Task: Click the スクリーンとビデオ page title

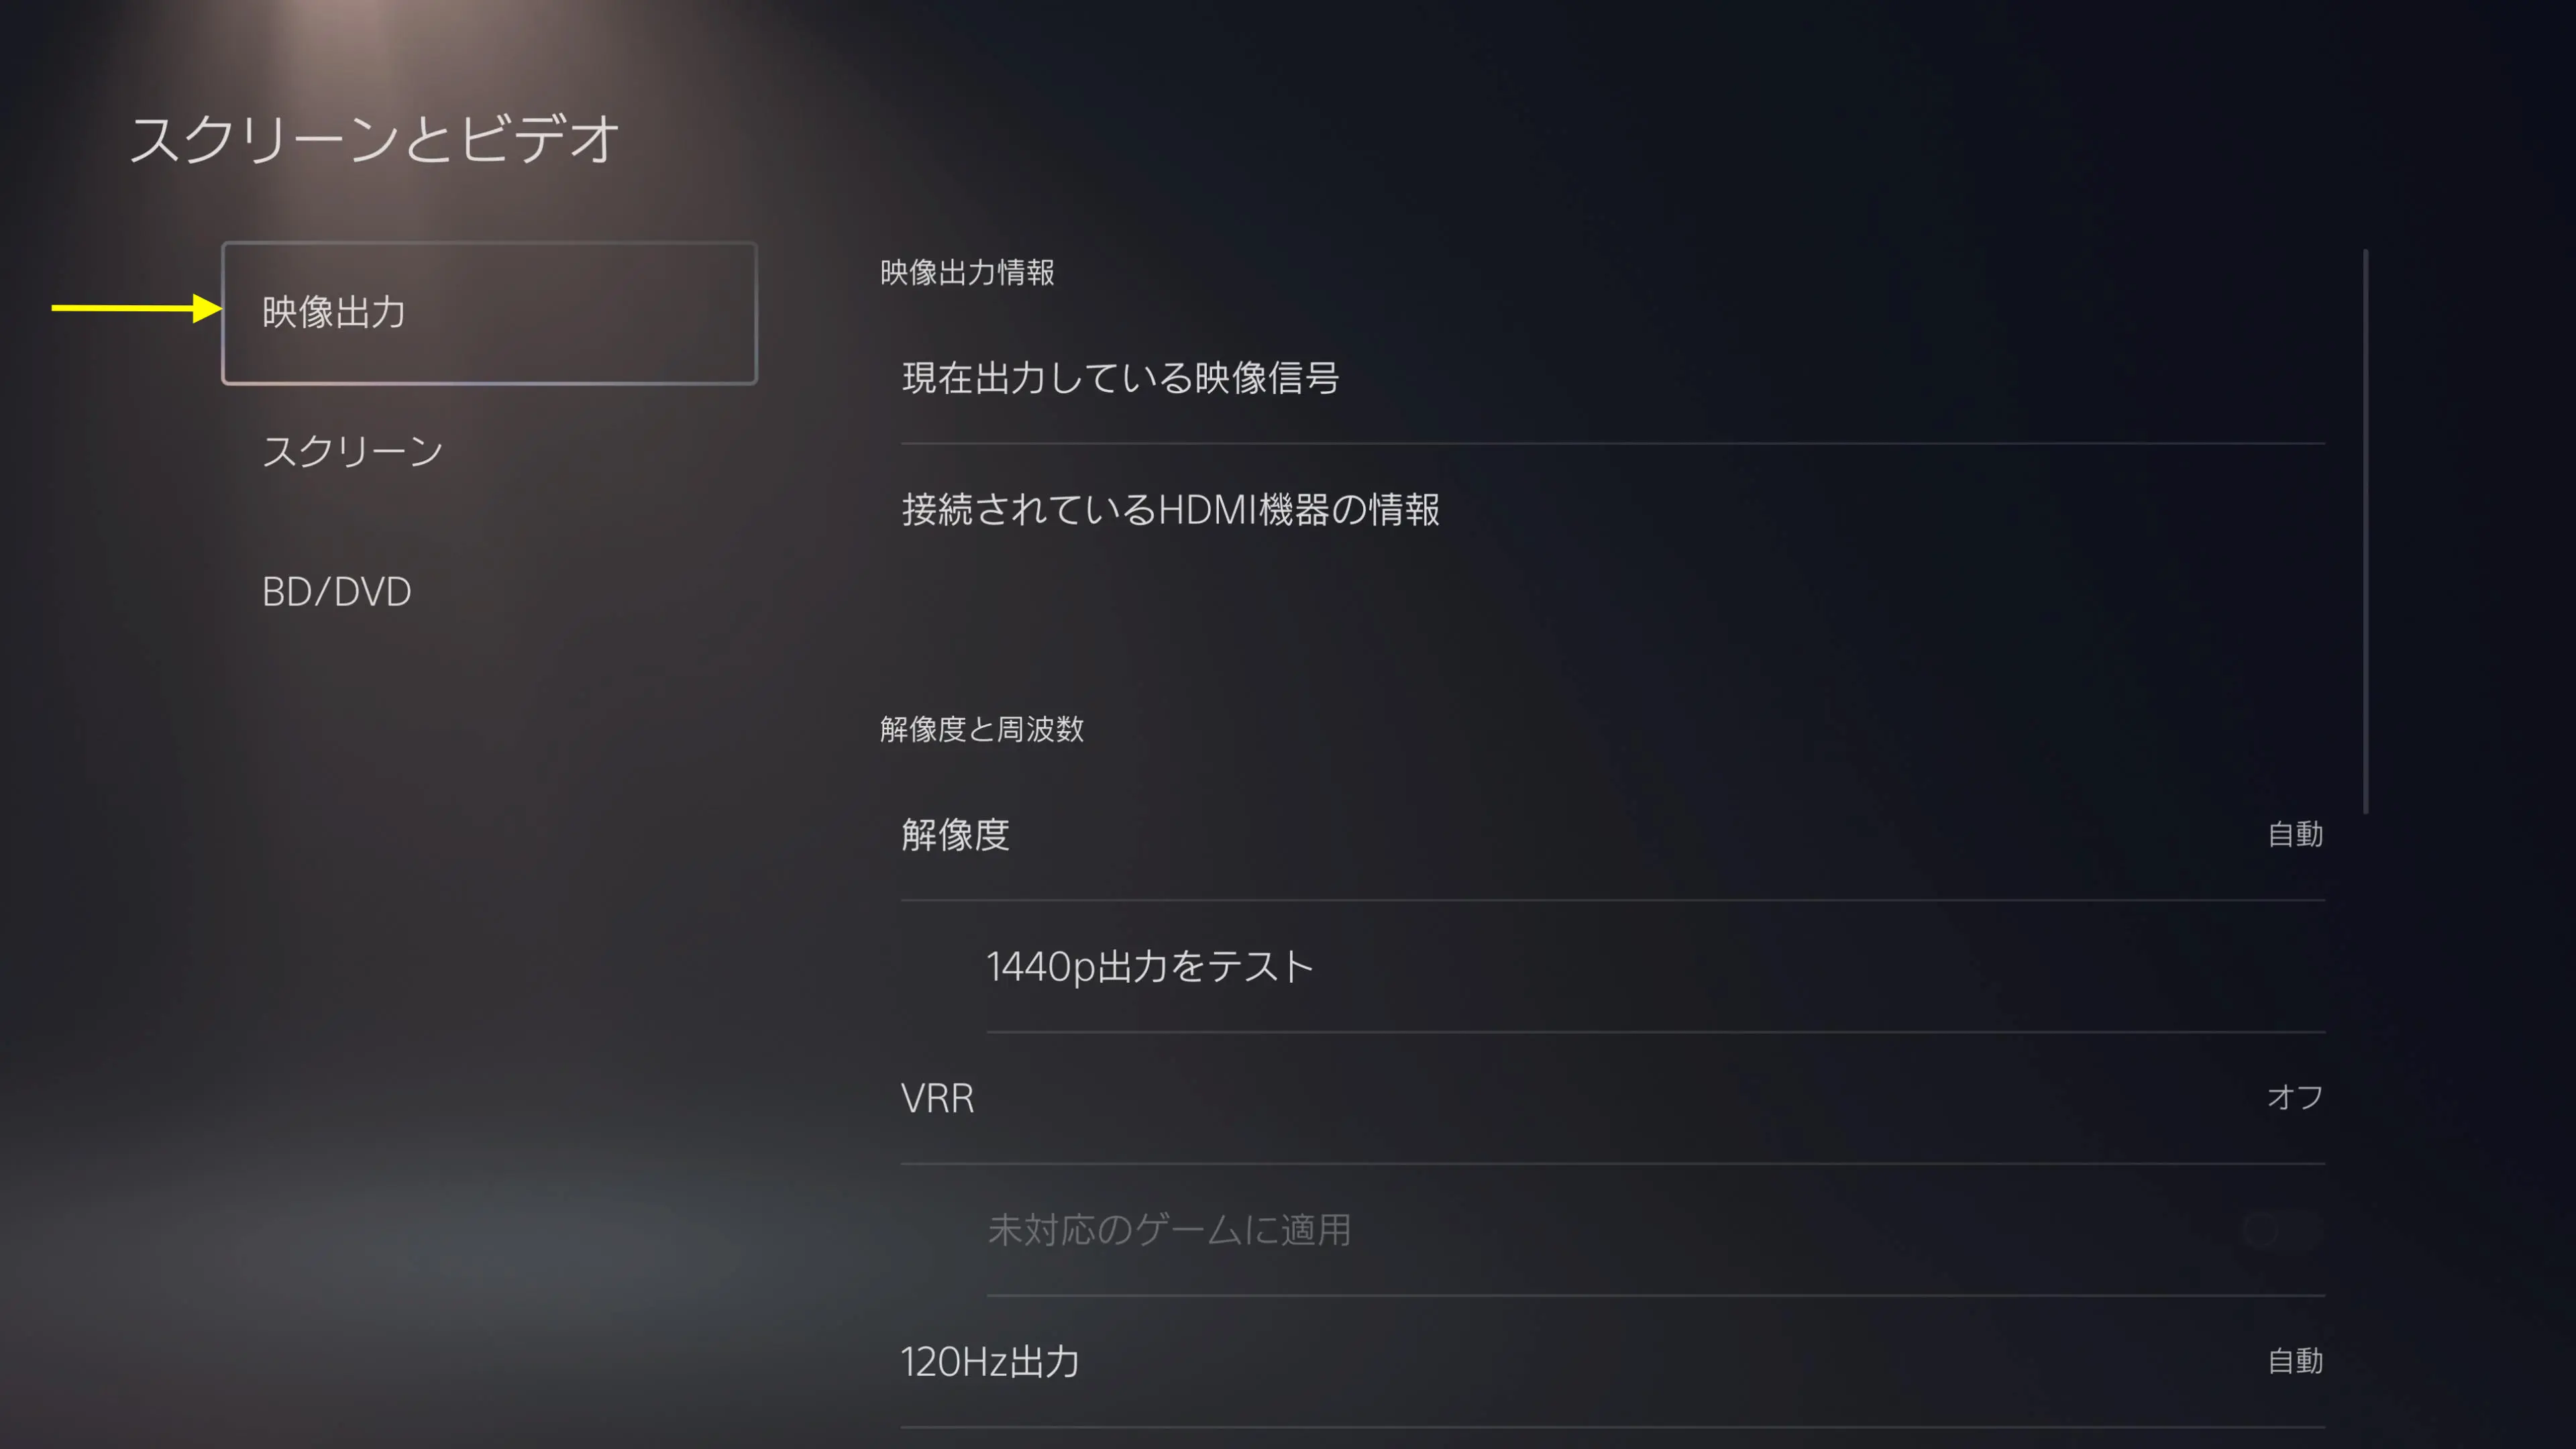Action: (375, 139)
